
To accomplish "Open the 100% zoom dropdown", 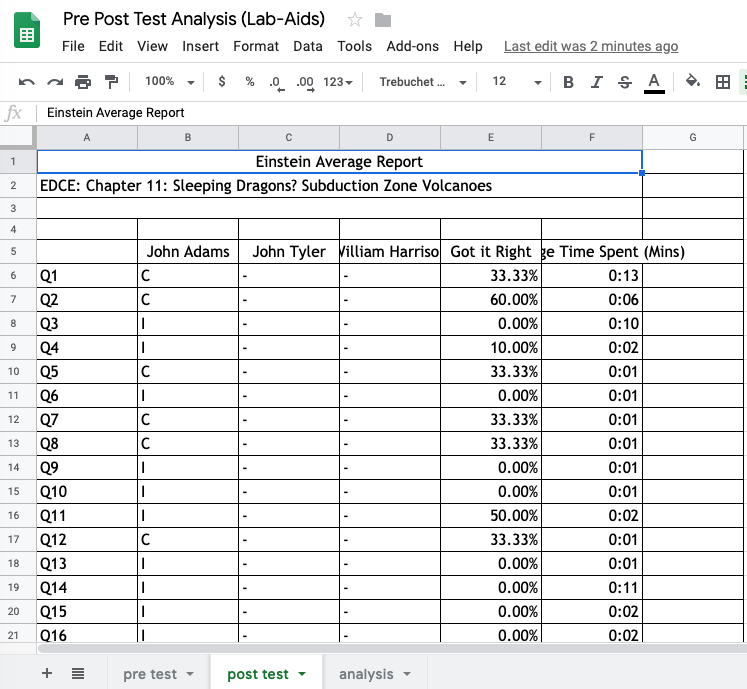I will tap(166, 82).
